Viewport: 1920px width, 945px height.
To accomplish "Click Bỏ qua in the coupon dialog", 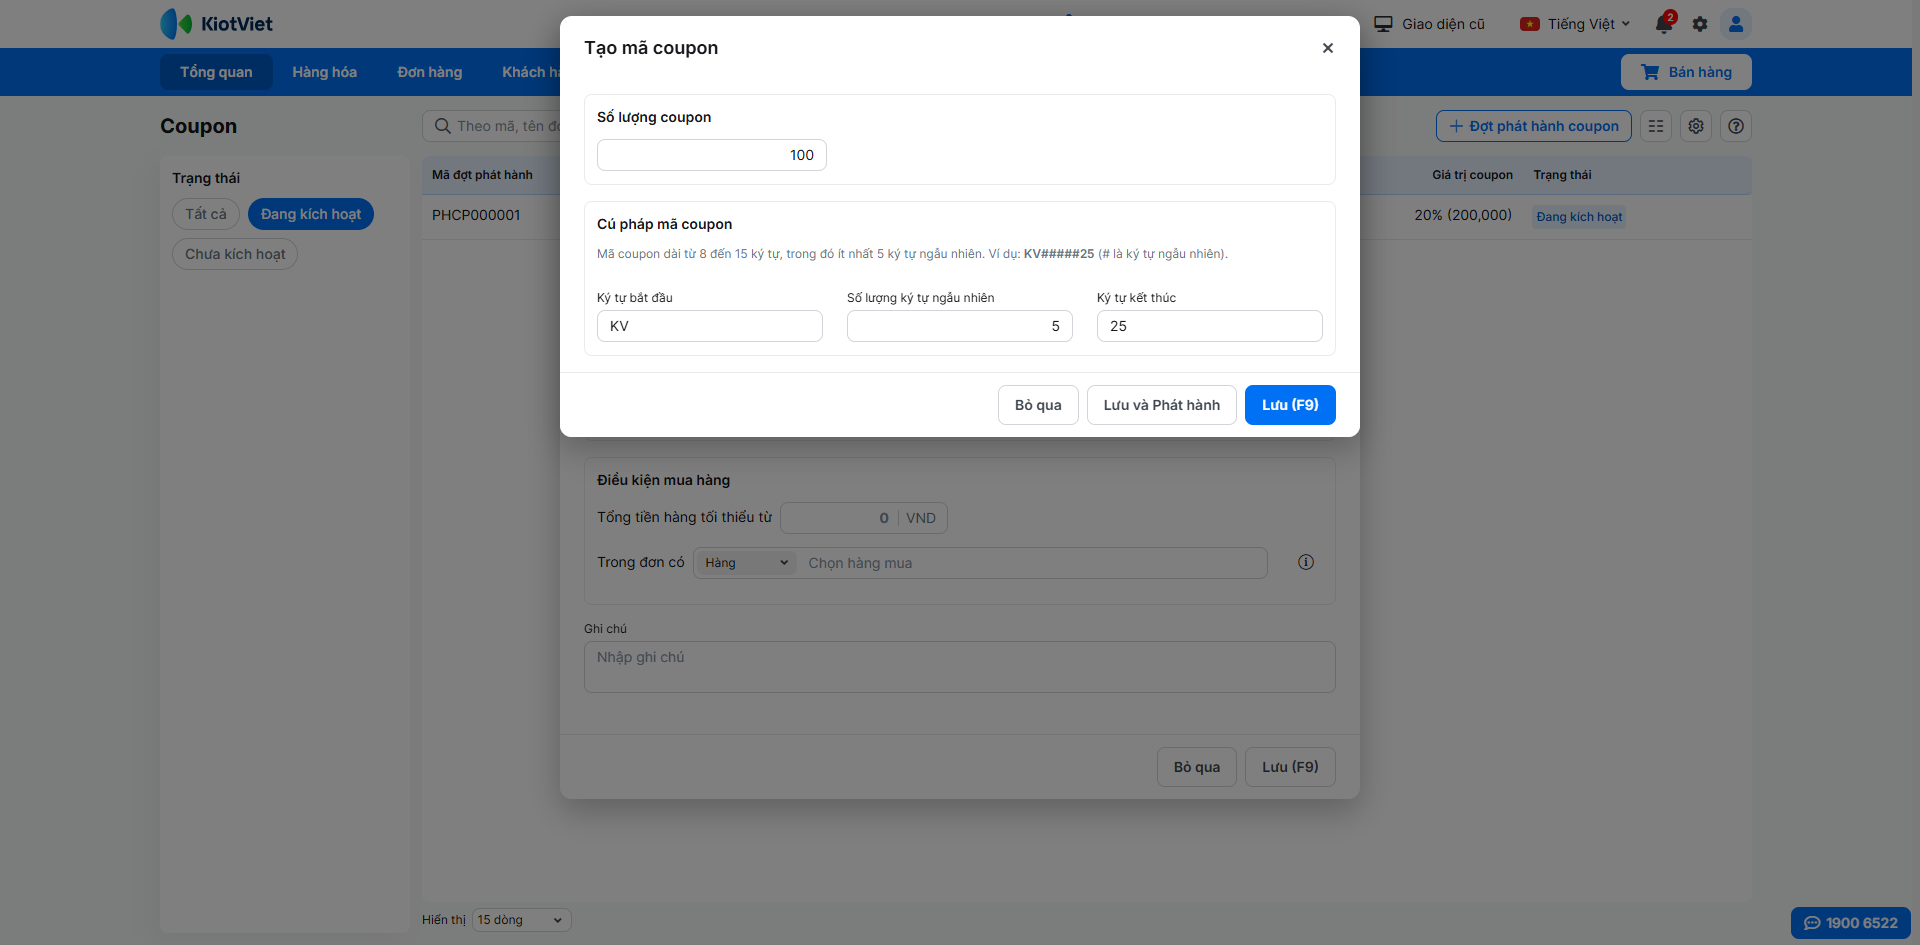I will pos(1038,405).
